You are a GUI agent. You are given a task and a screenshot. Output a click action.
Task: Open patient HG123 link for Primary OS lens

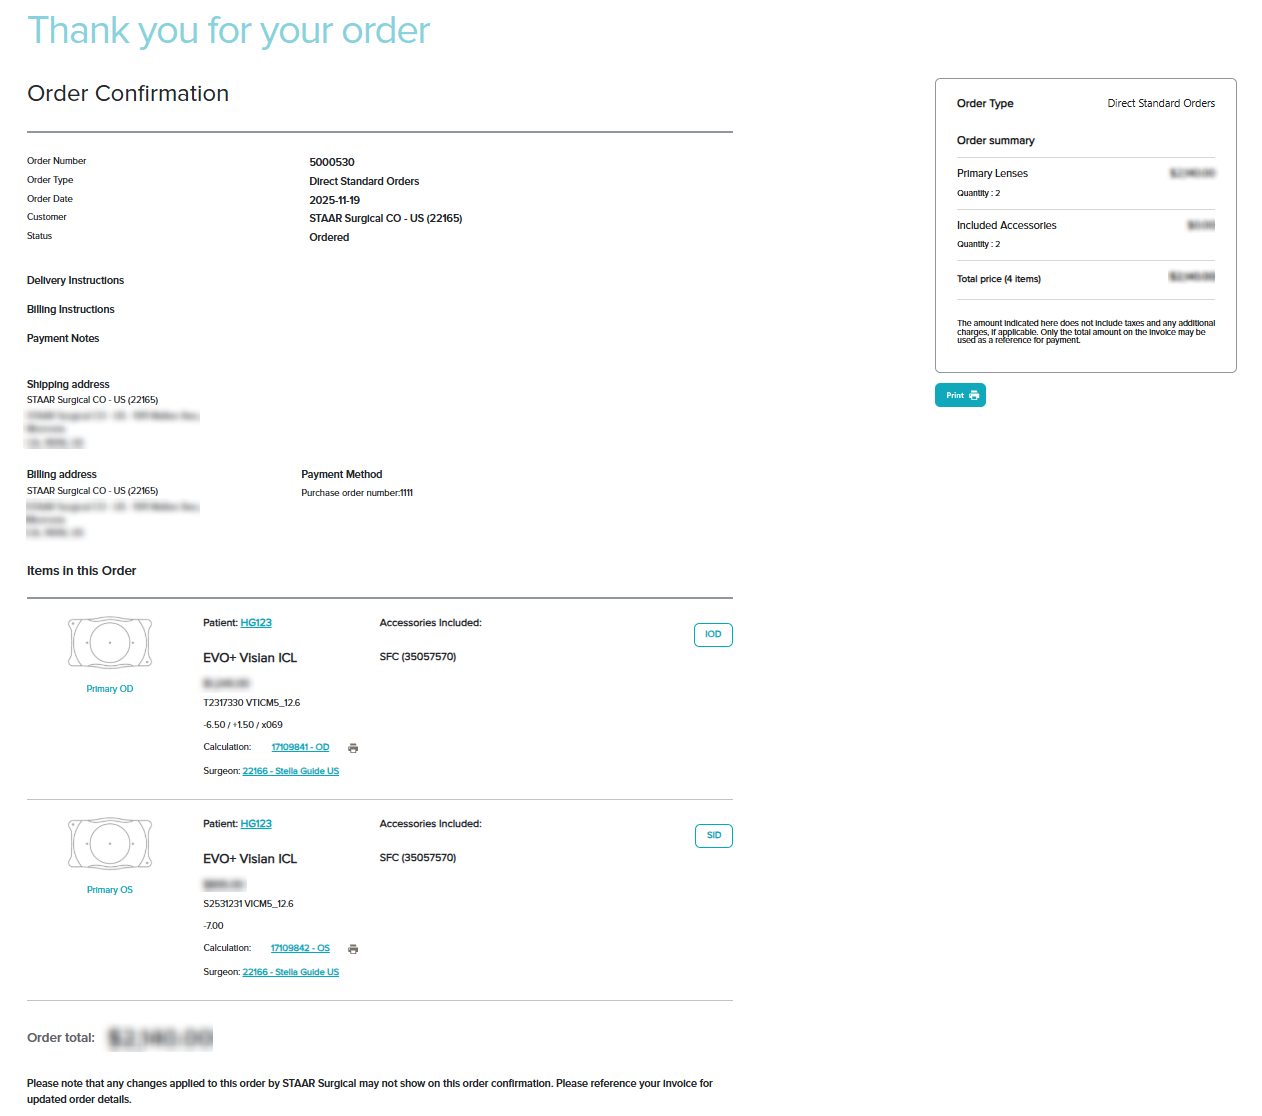pos(256,824)
